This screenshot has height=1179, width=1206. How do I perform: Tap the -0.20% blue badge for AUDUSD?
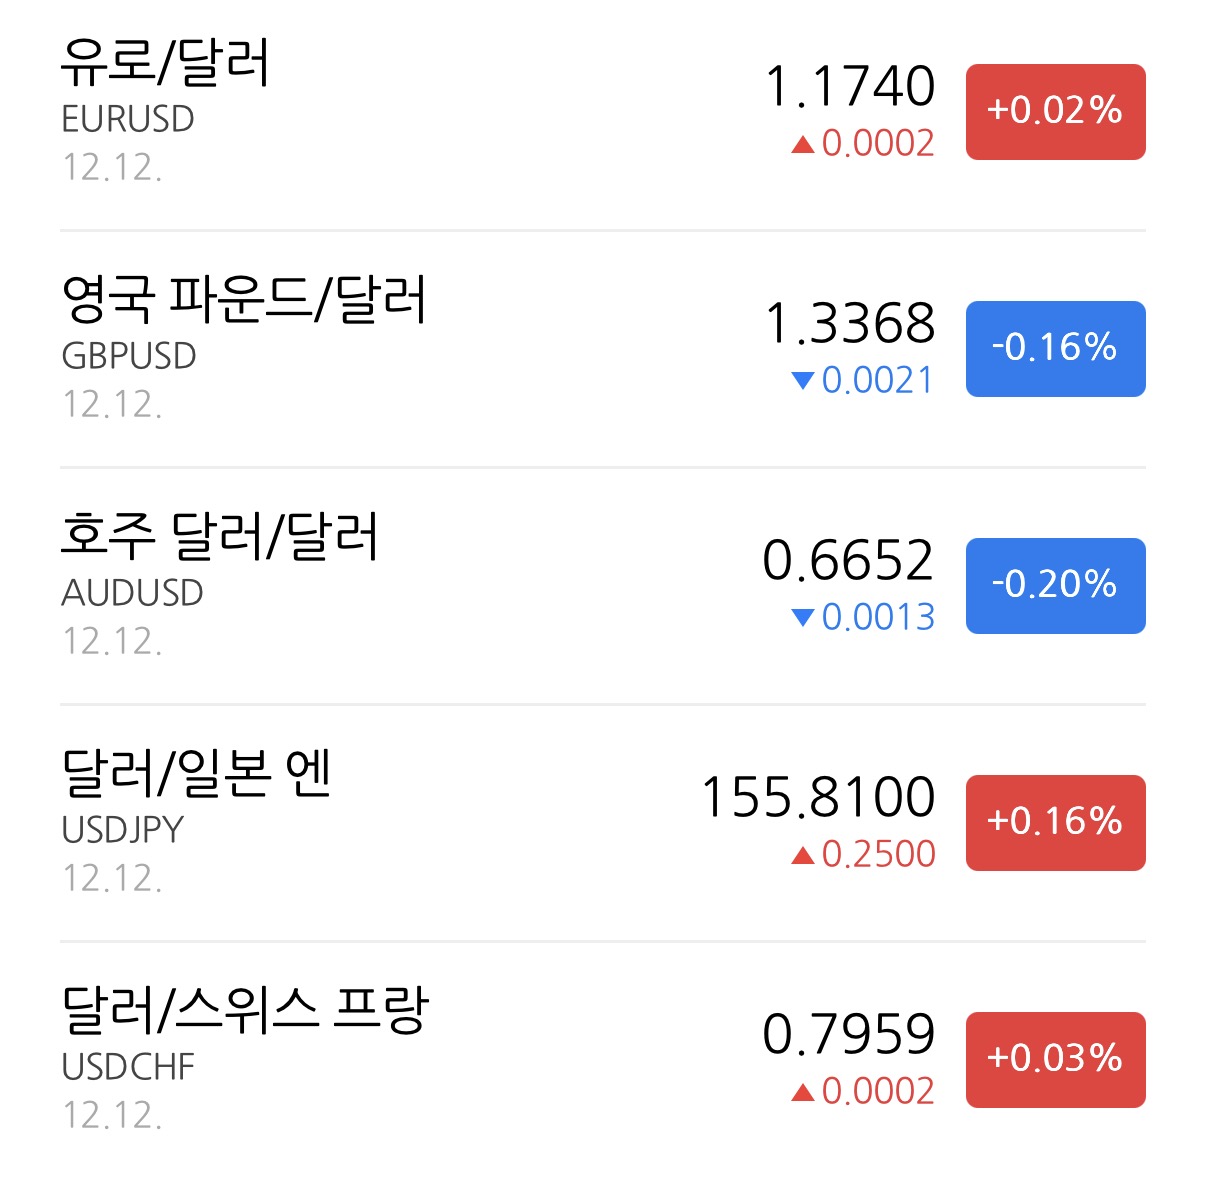coord(1055,585)
